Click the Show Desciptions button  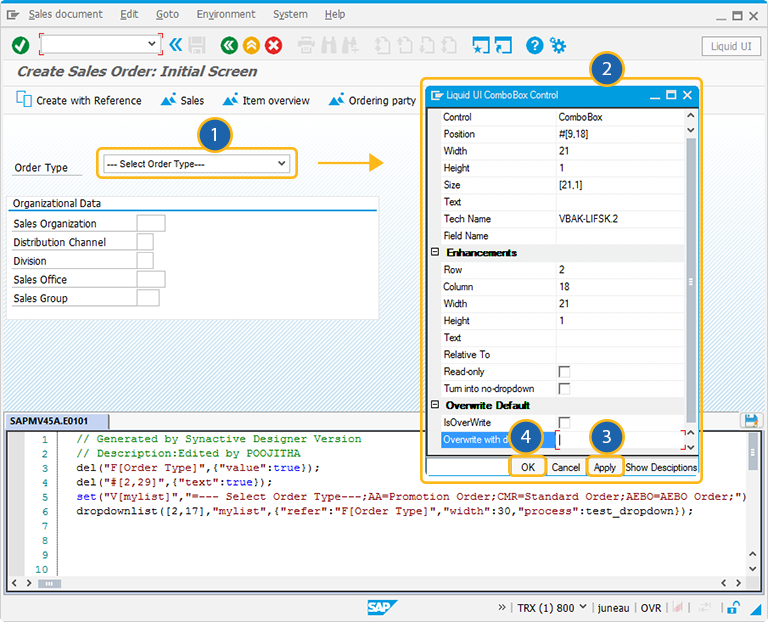[661, 467]
